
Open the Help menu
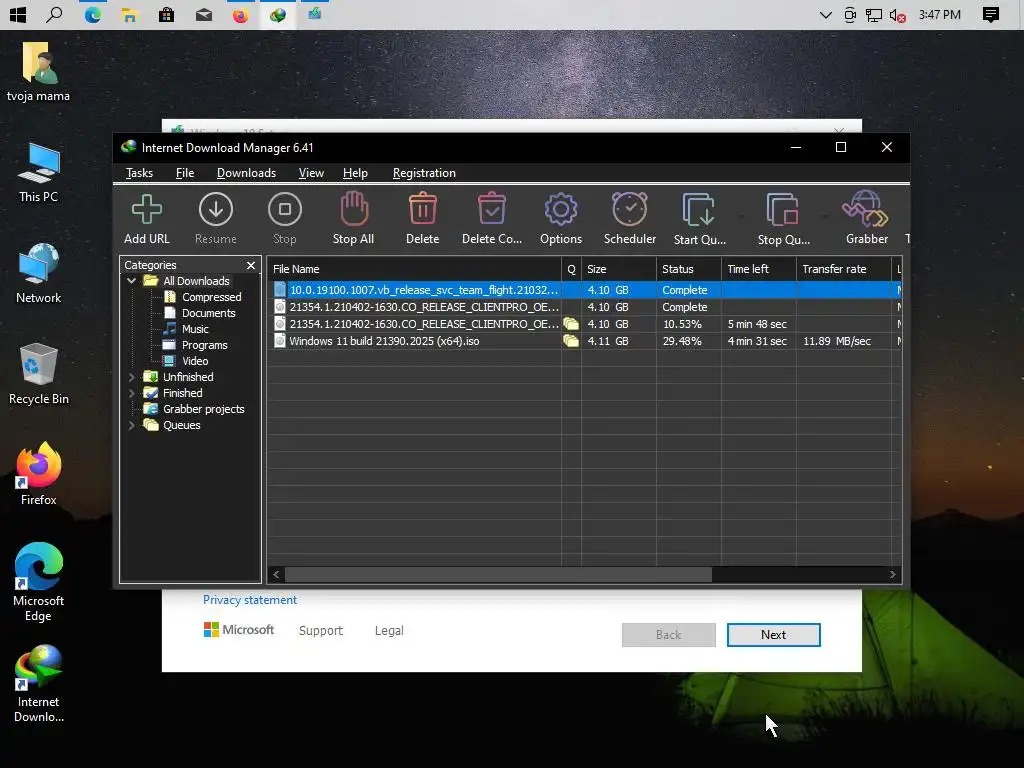(x=355, y=173)
